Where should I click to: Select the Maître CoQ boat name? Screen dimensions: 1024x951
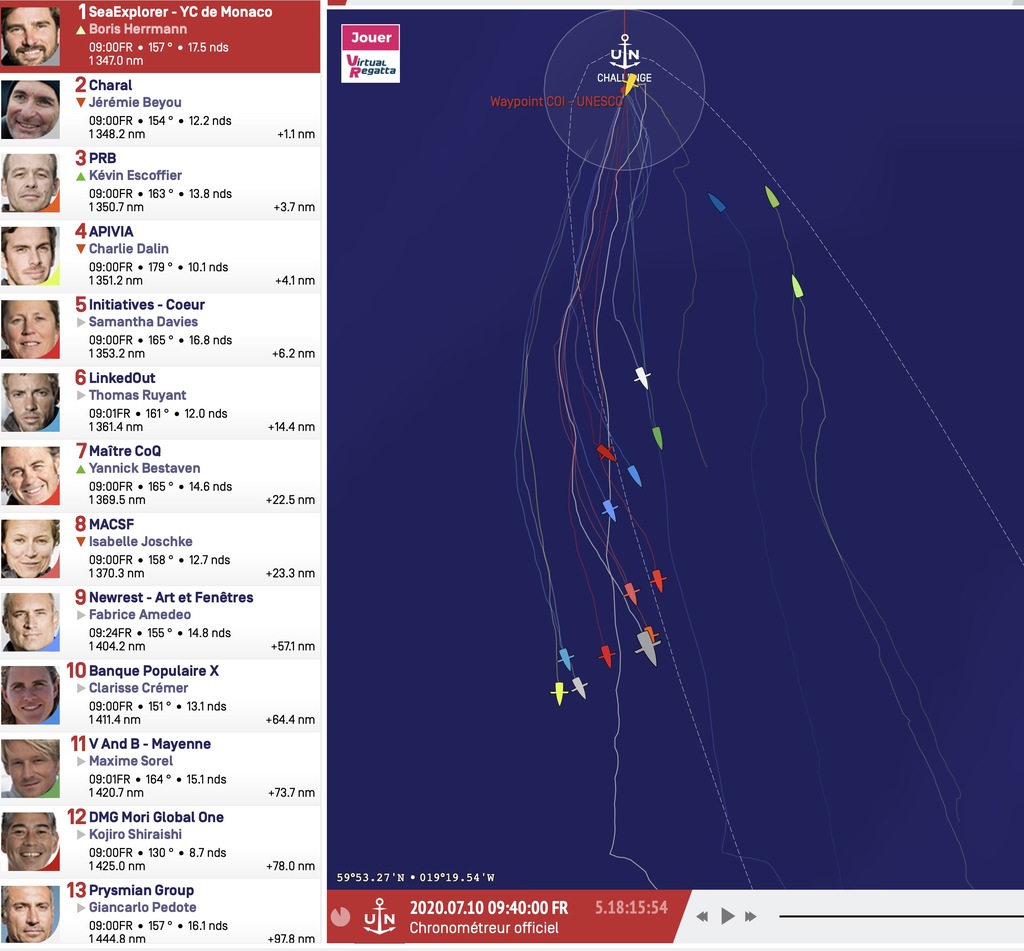pyautogui.click(x=125, y=451)
